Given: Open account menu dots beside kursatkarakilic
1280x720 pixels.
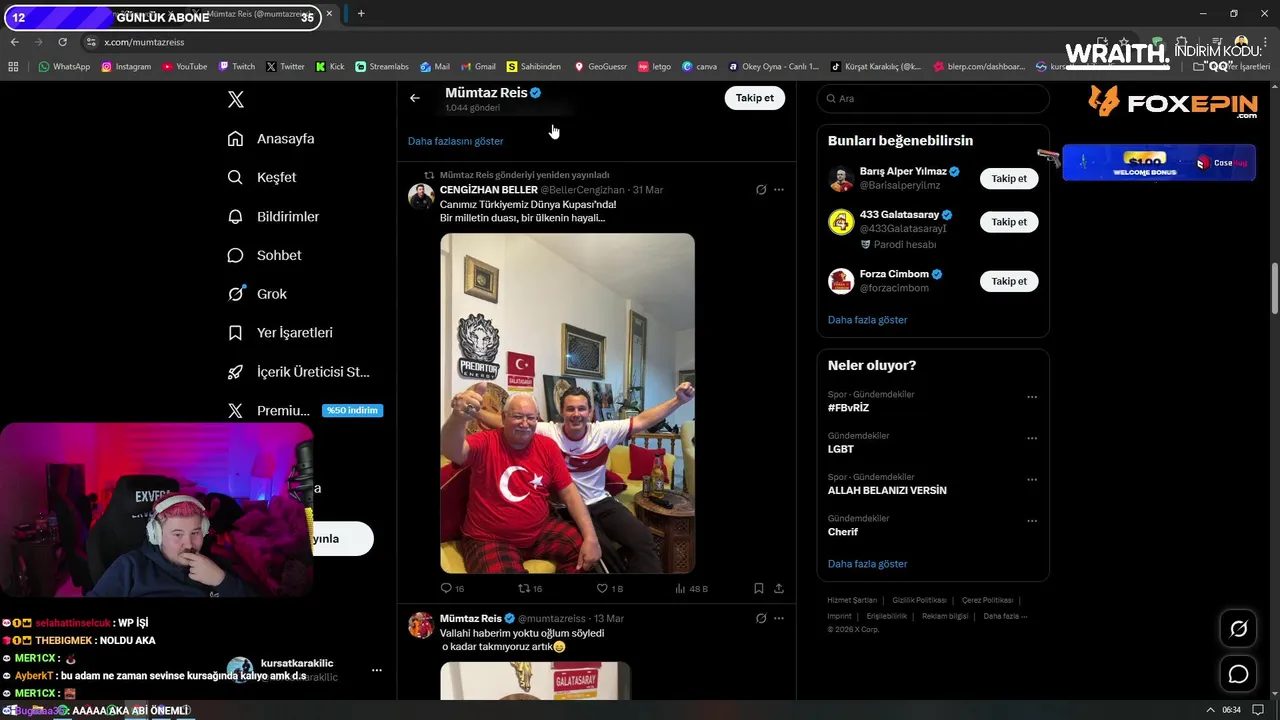Looking at the screenshot, I should (377, 670).
